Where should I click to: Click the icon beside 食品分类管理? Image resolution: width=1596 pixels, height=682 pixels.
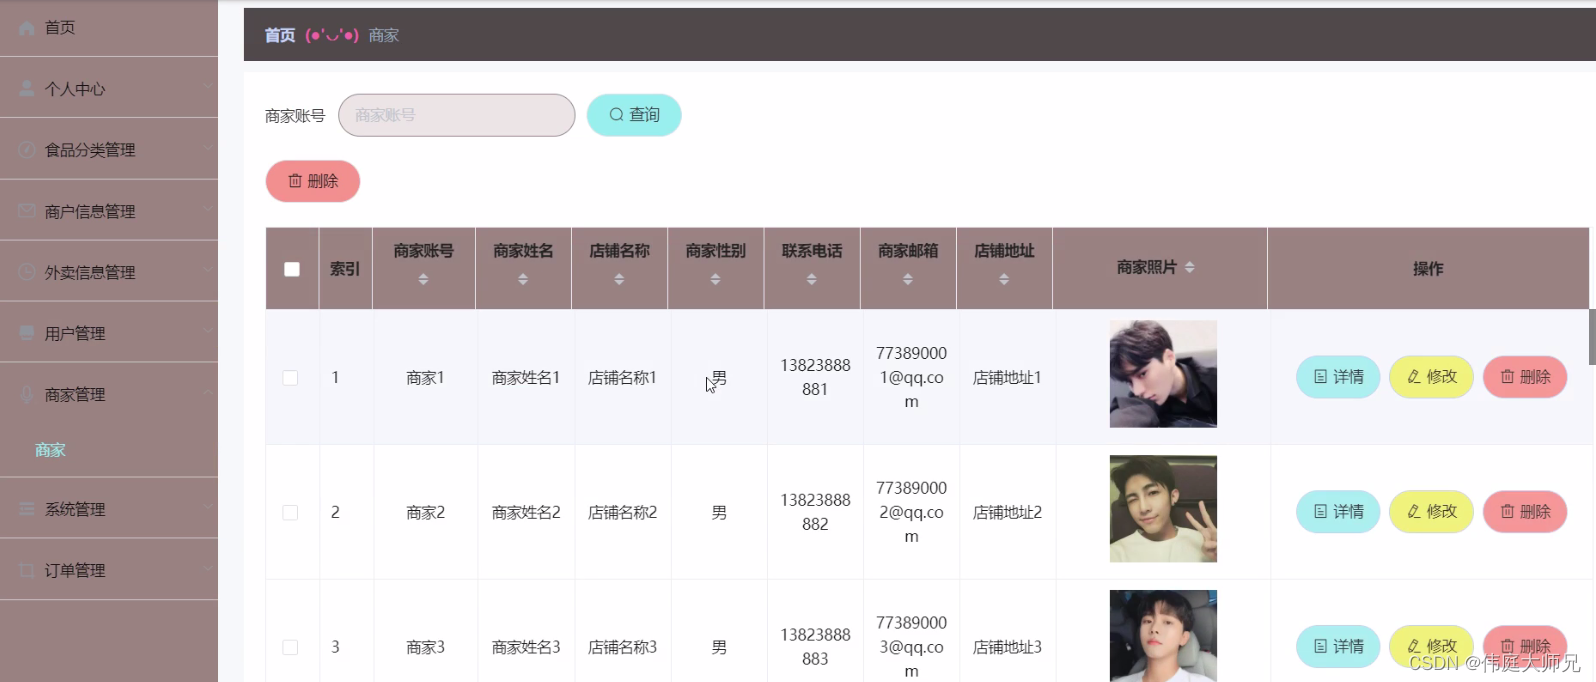(27, 150)
